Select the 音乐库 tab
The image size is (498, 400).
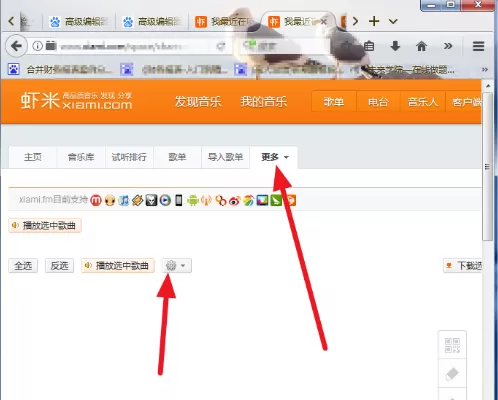click(81, 157)
